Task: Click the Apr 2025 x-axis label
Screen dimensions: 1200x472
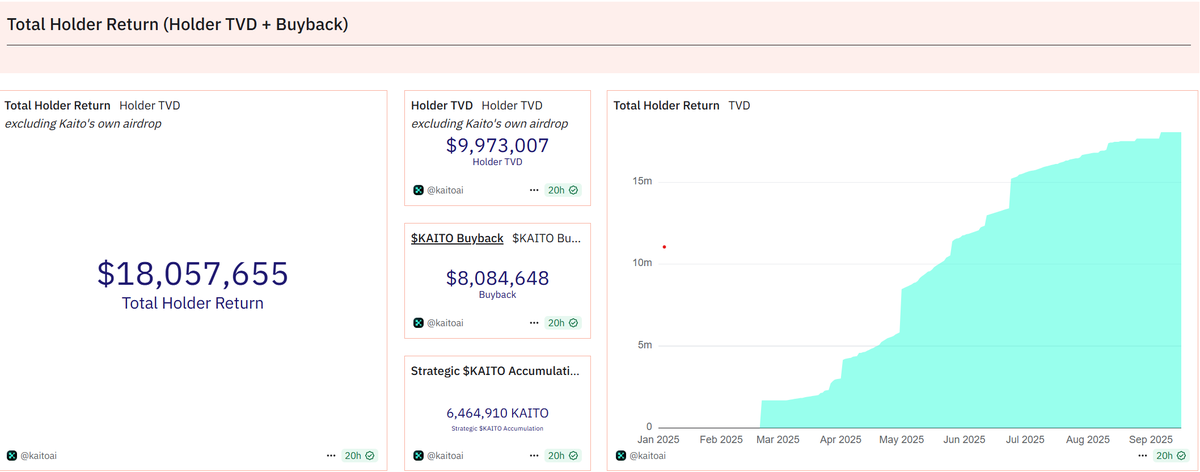Action: [839, 440]
